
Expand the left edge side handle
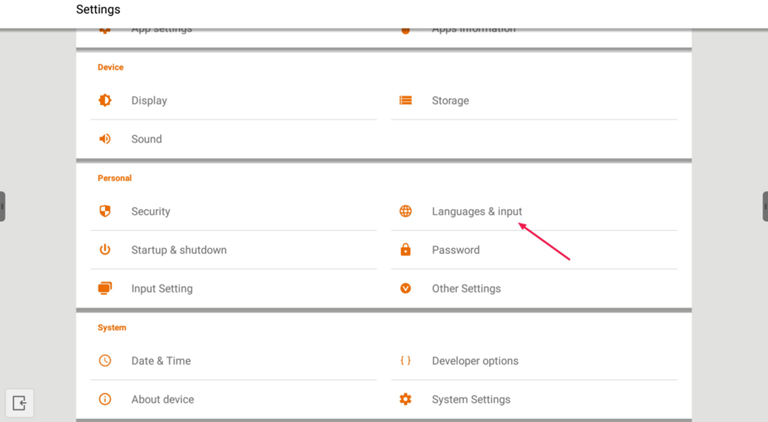pos(3,206)
